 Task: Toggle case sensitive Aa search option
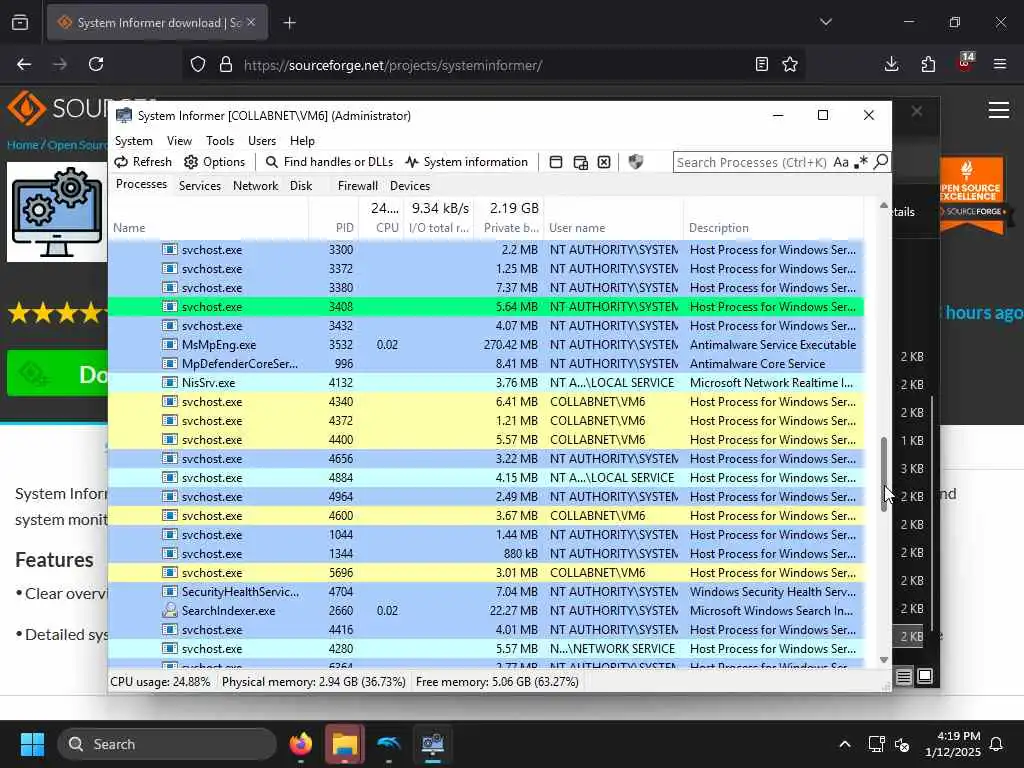pyautogui.click(x=841, y=162)
